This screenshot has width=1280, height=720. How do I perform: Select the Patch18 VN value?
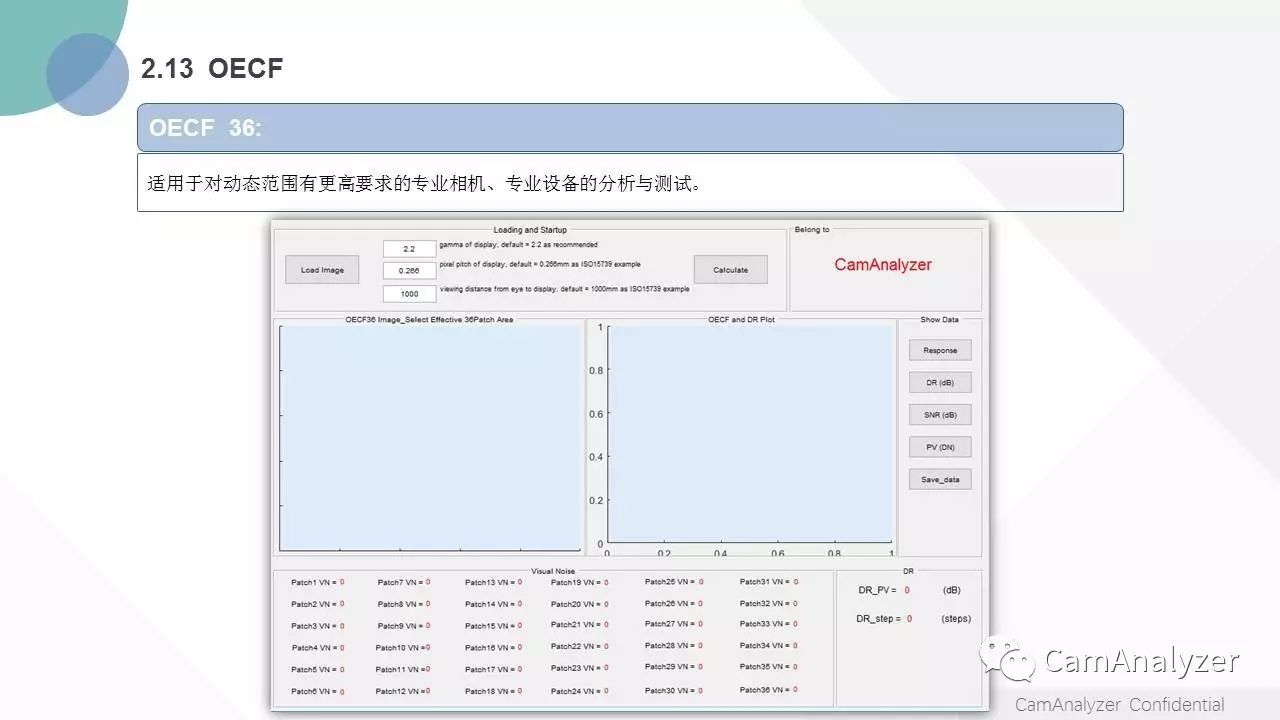click(518, 691)
